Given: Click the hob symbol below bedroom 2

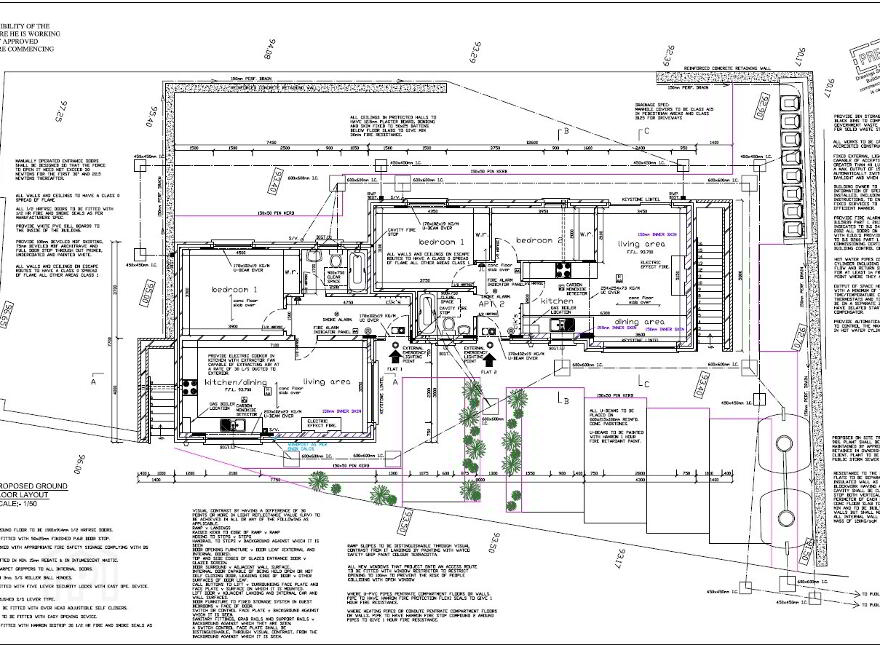Looking at the screenshot, I should point(563,270).
